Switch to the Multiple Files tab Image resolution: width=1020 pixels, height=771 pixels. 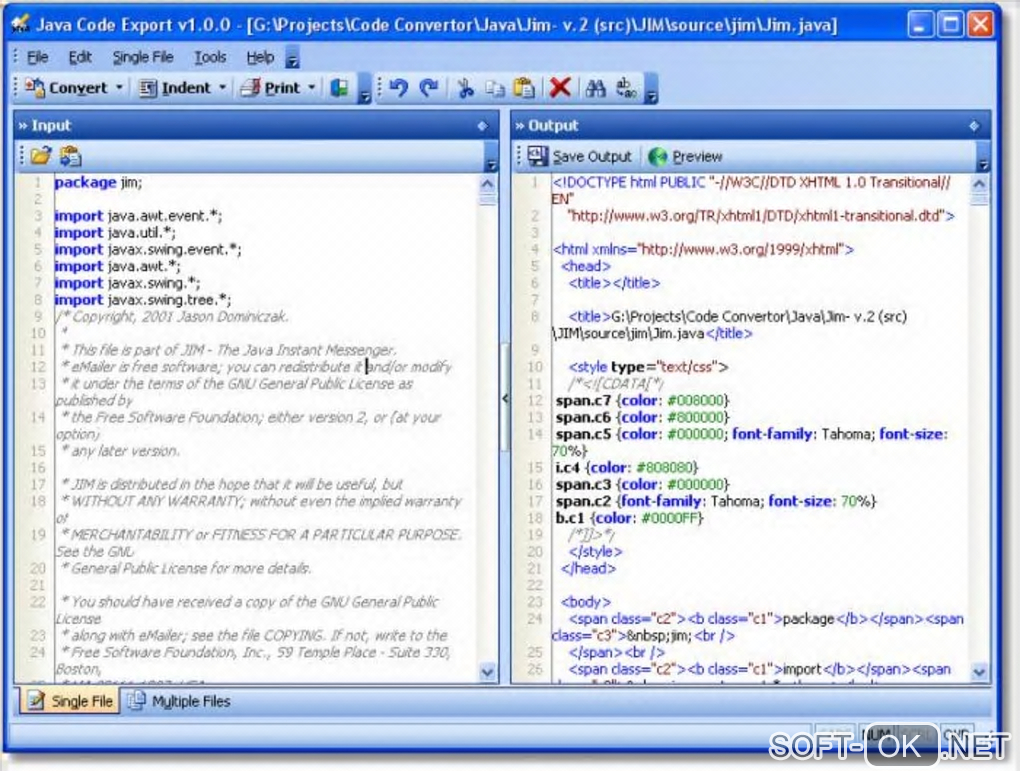(178, 701)
